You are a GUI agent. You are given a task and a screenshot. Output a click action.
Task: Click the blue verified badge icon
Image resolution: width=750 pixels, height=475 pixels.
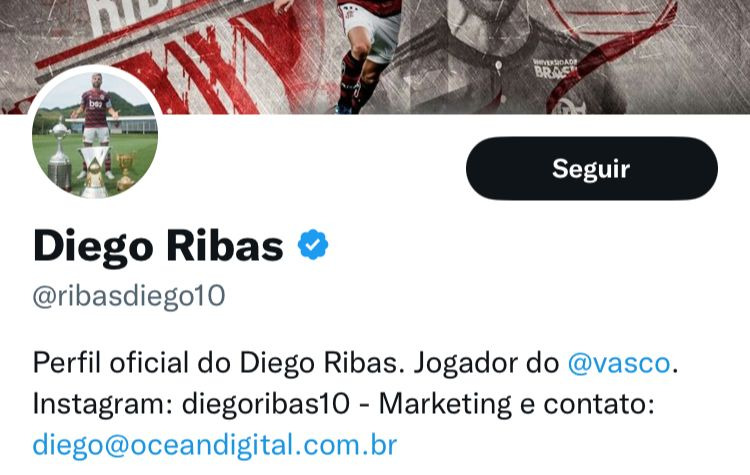click(x=313, y=244)
